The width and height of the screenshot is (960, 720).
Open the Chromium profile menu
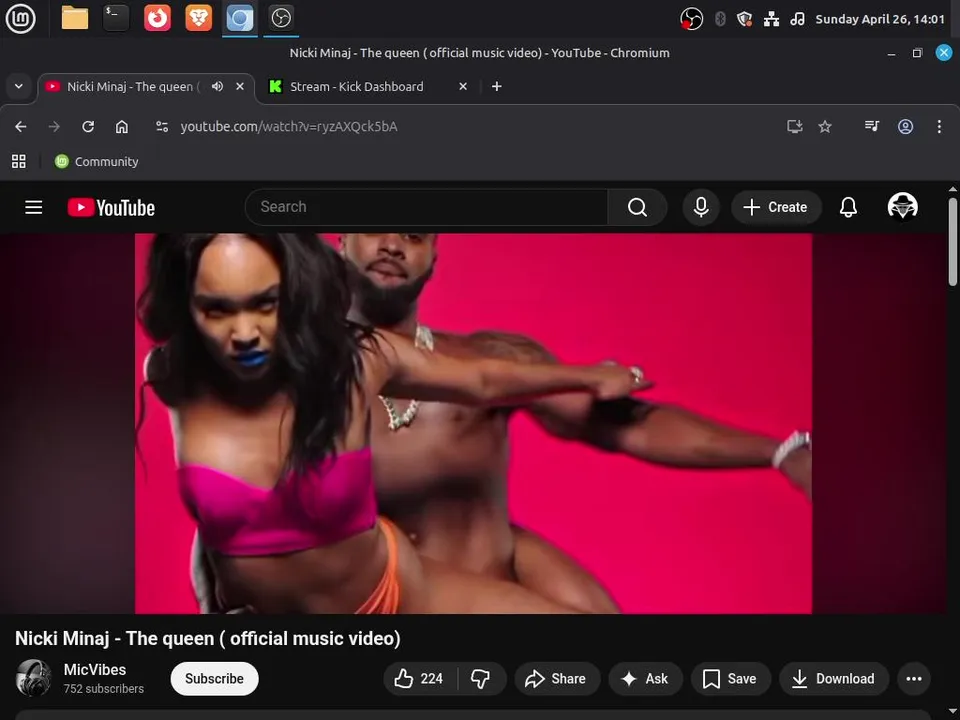coord(906,127)
